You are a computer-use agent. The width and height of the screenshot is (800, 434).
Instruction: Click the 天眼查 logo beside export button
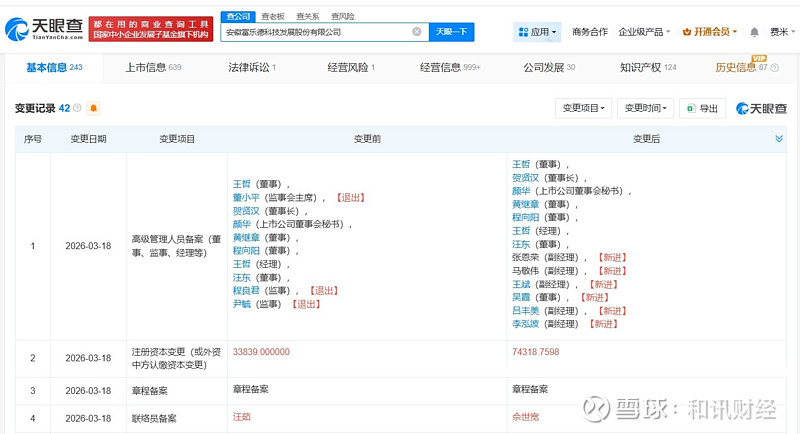click(x=761, y=108)
